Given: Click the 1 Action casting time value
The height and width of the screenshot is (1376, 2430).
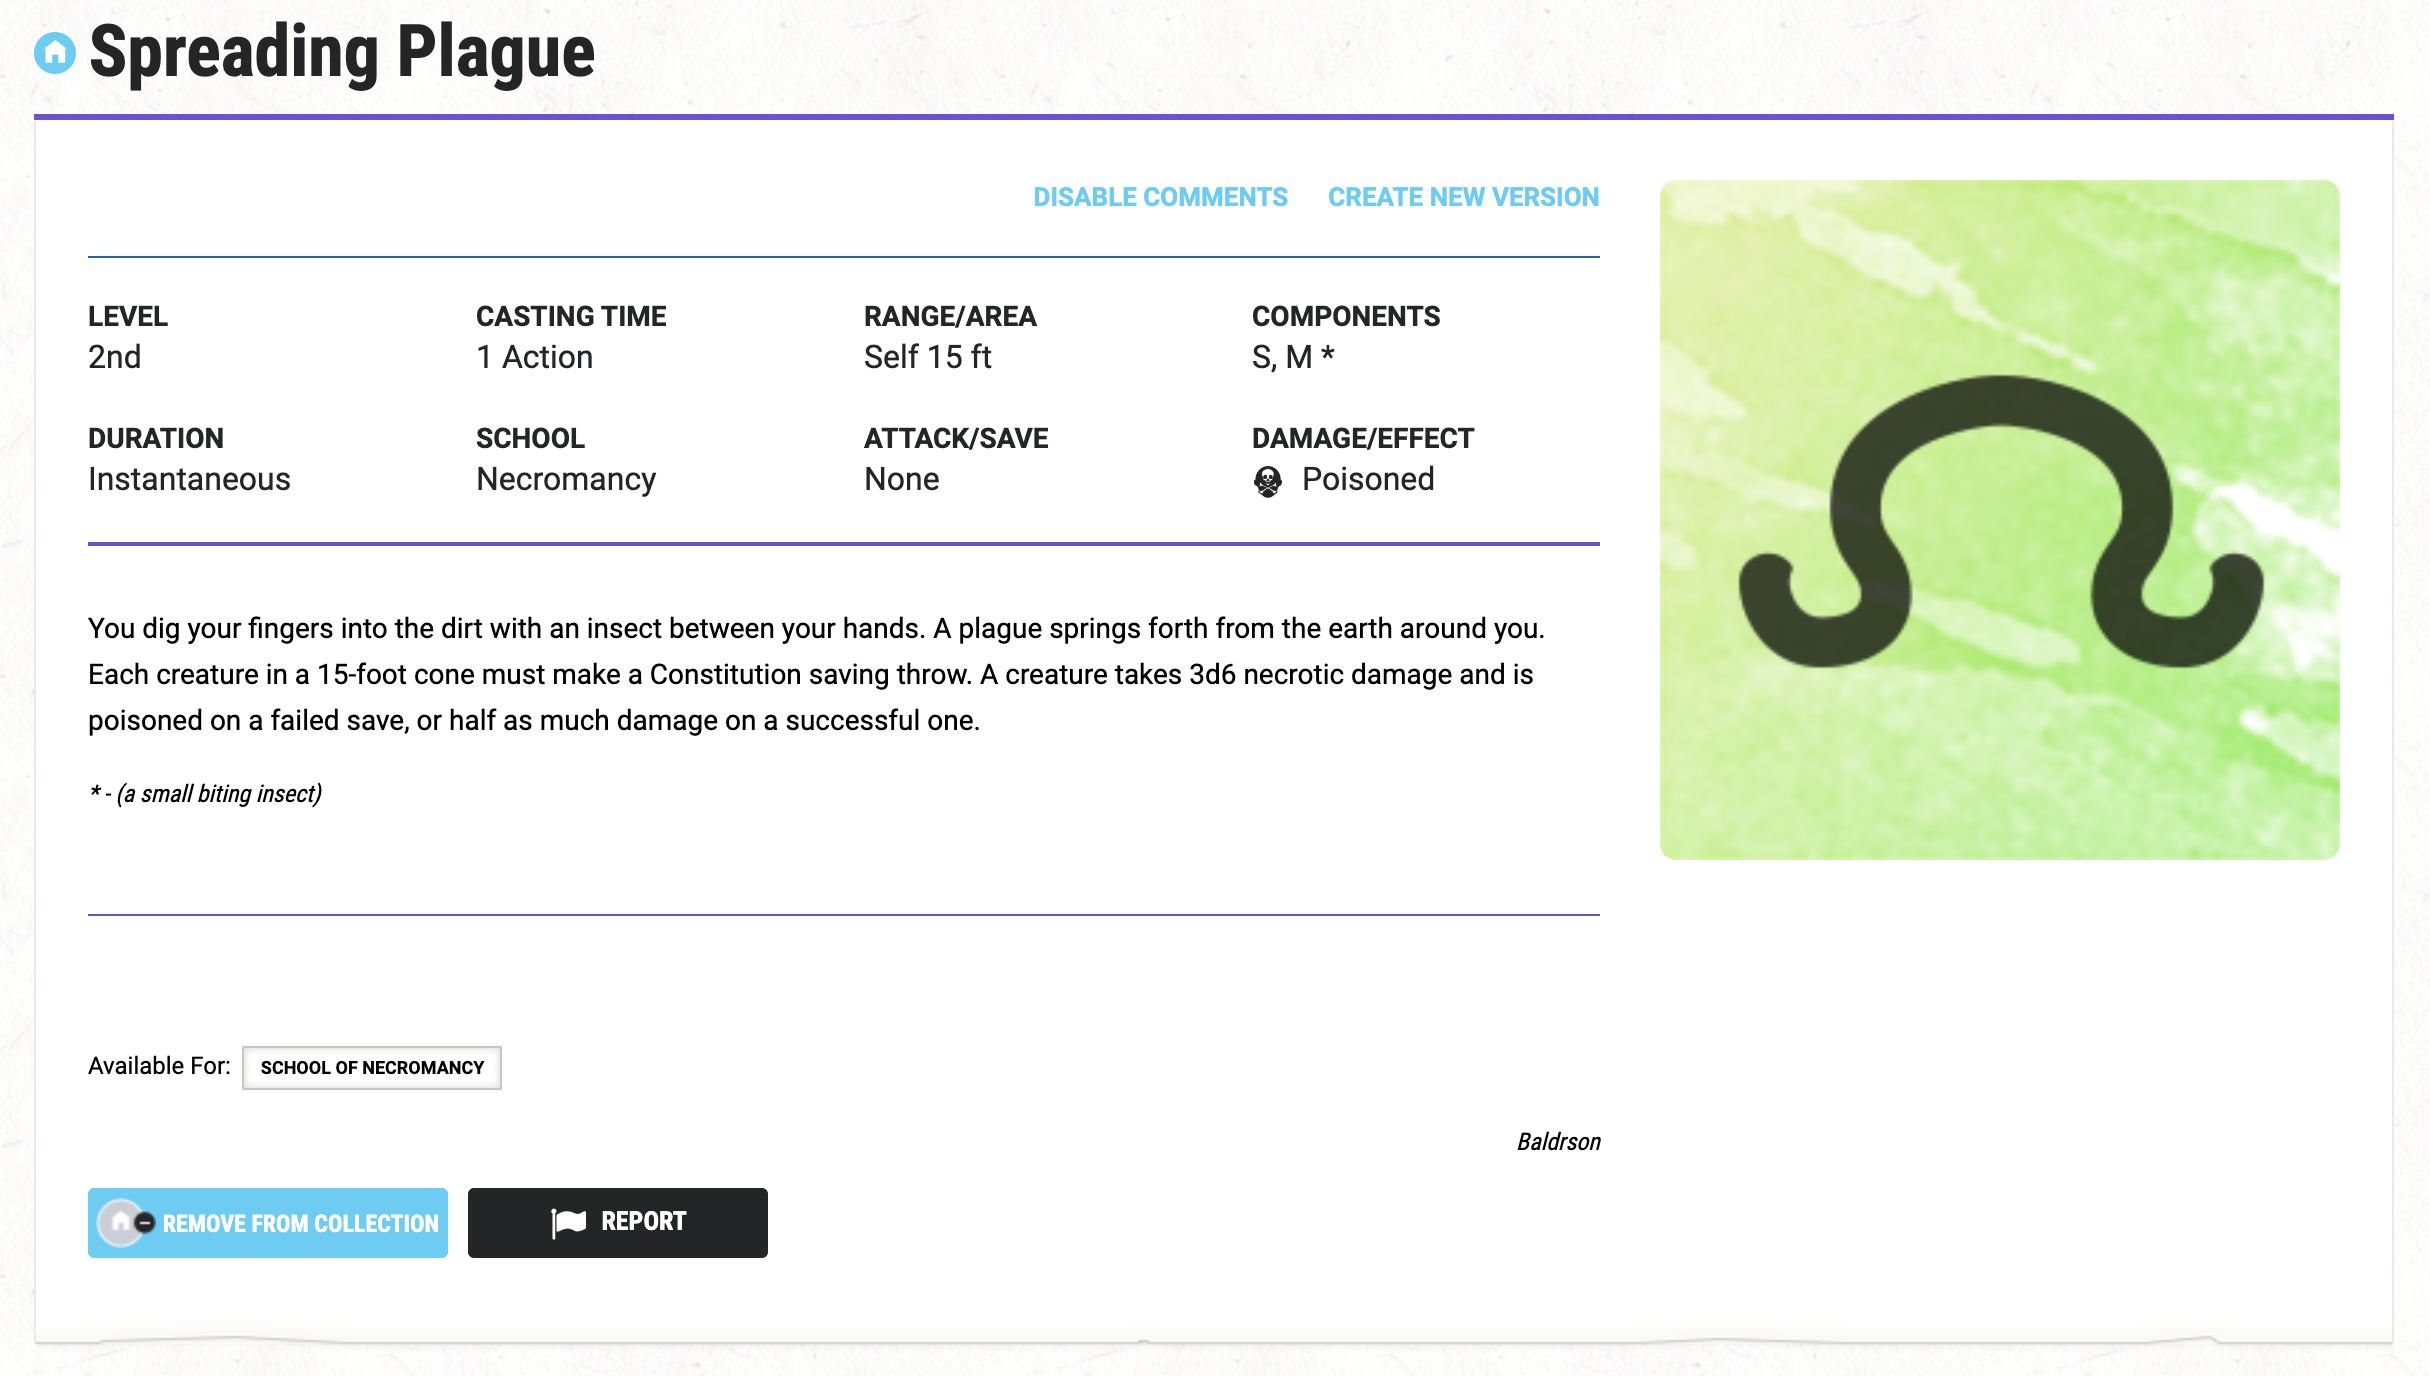Looking at the screenshot, I should click(534, 357).
